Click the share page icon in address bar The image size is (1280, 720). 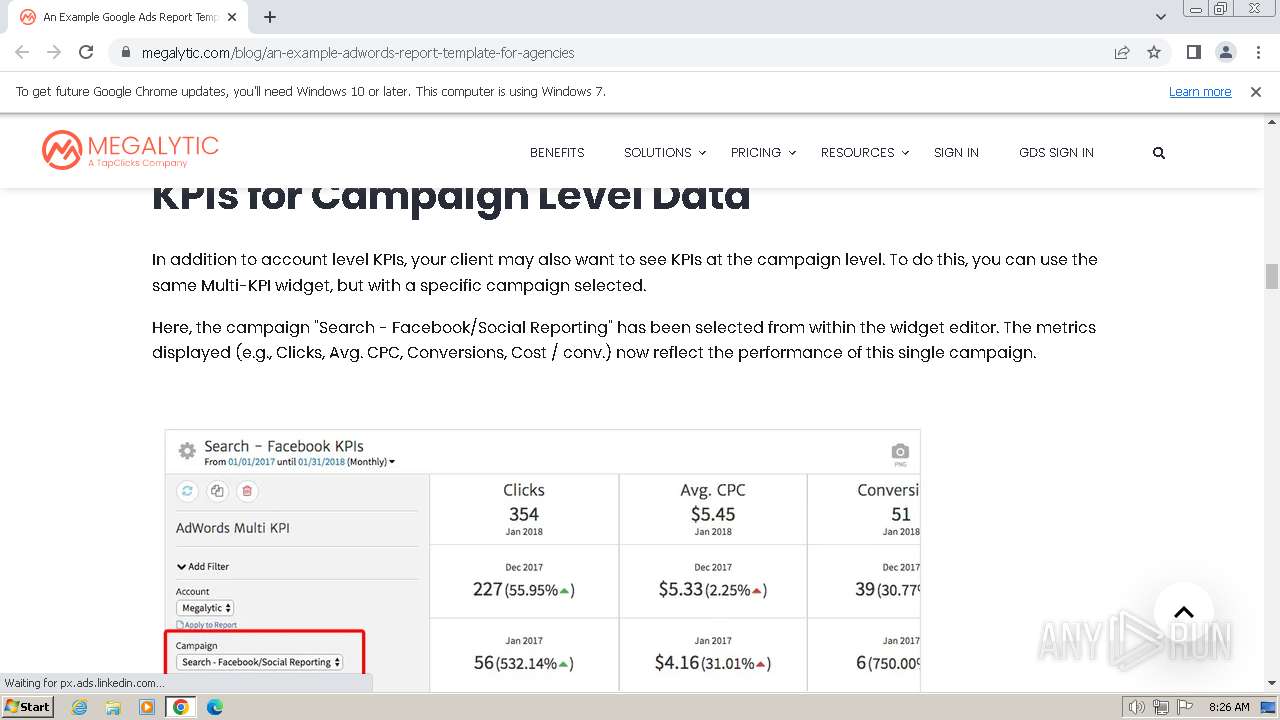[x=1122, y=52]
